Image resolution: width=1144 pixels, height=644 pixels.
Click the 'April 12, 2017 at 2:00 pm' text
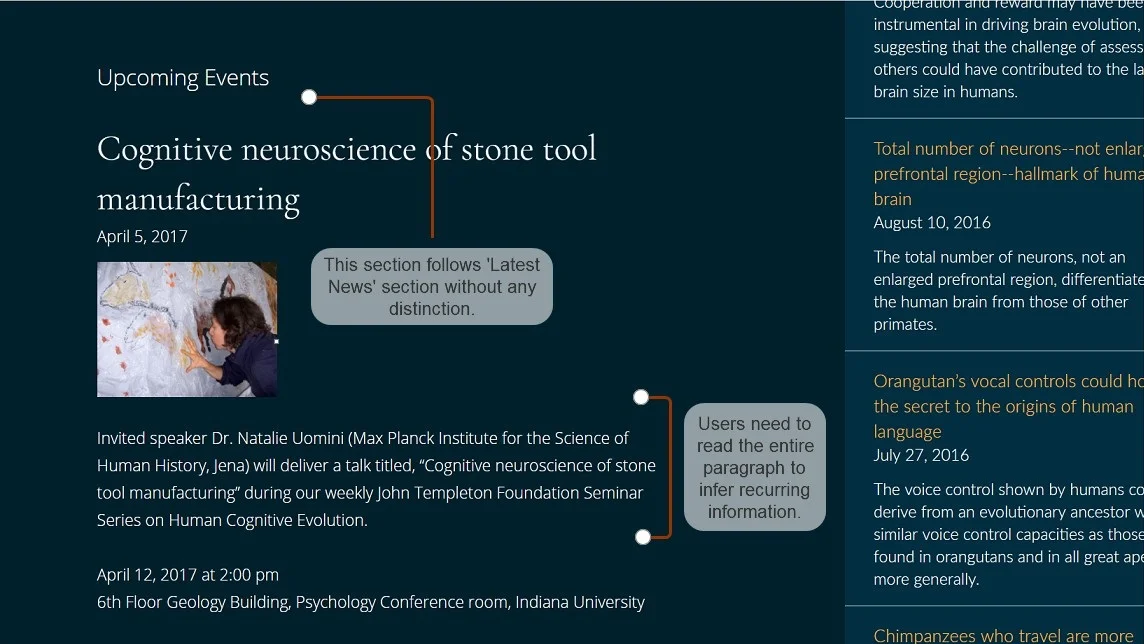[x=188, y=575]
